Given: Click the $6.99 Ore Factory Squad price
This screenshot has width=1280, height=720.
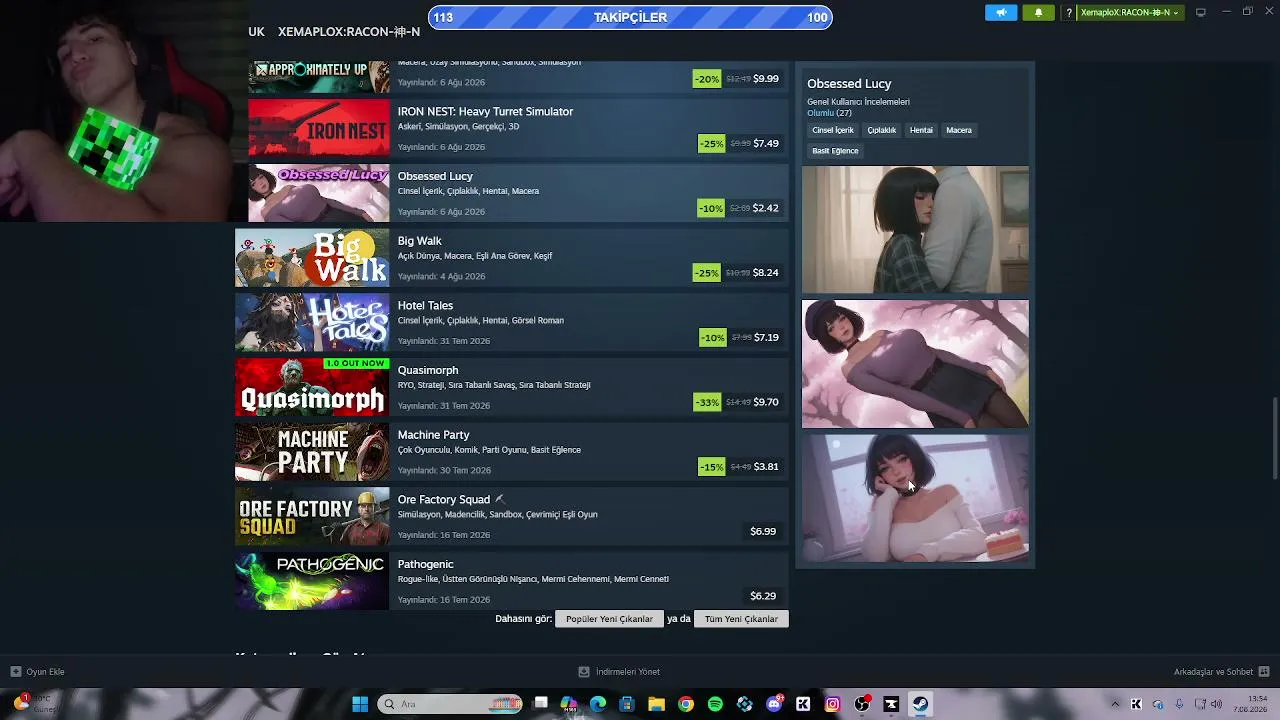Looking at the screenshot, I should pos(763,531).
